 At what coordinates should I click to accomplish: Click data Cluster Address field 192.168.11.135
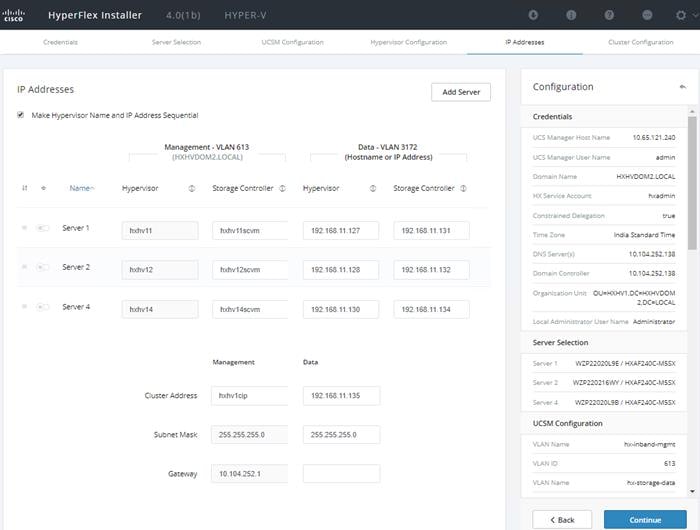tap(342, 396)
